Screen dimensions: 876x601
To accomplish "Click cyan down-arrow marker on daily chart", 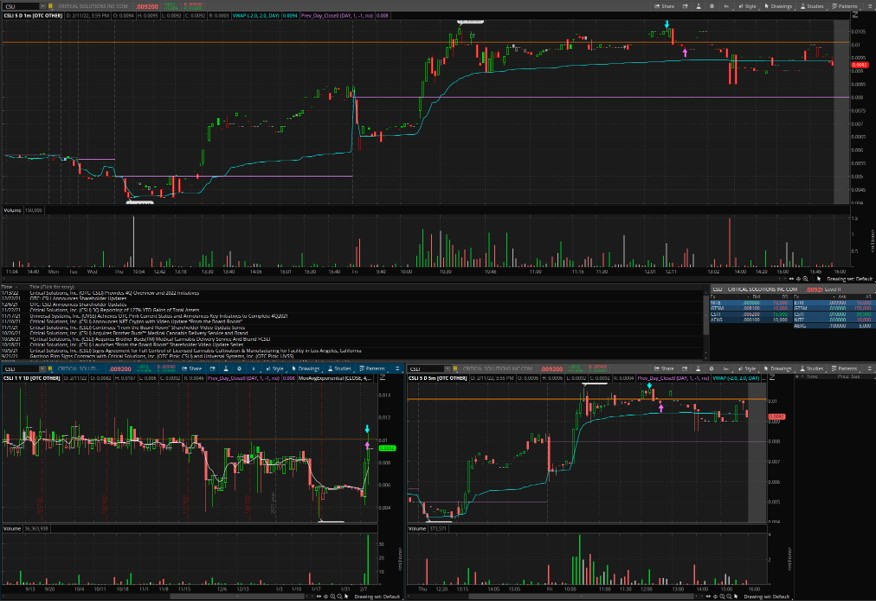I will (x=367, y=429).
